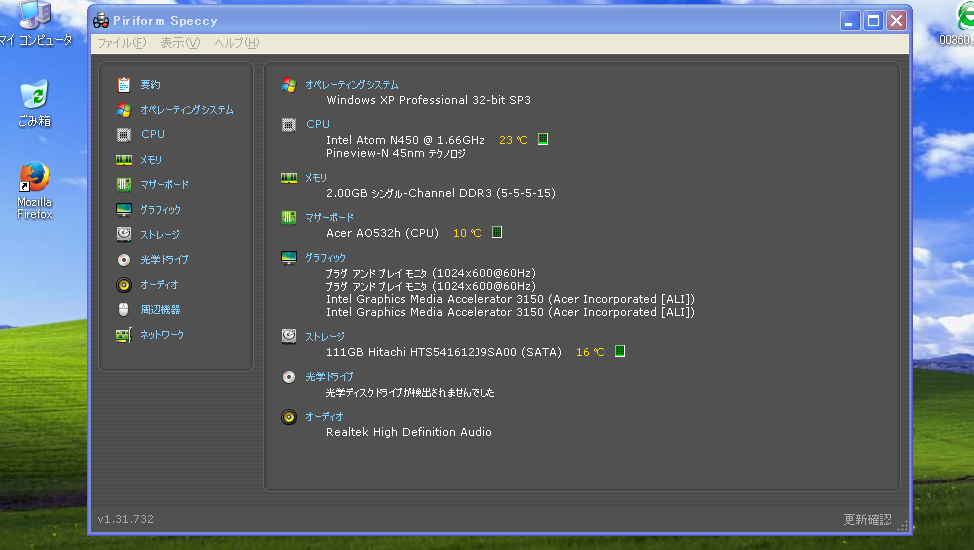Open the オペレーティングシステム heading link in summary

tap(352, 85)
